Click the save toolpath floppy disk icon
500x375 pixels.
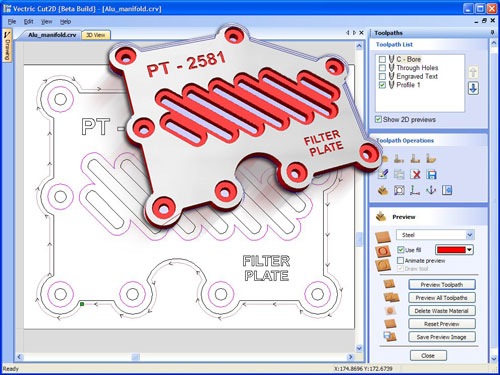tap(431, 174)
